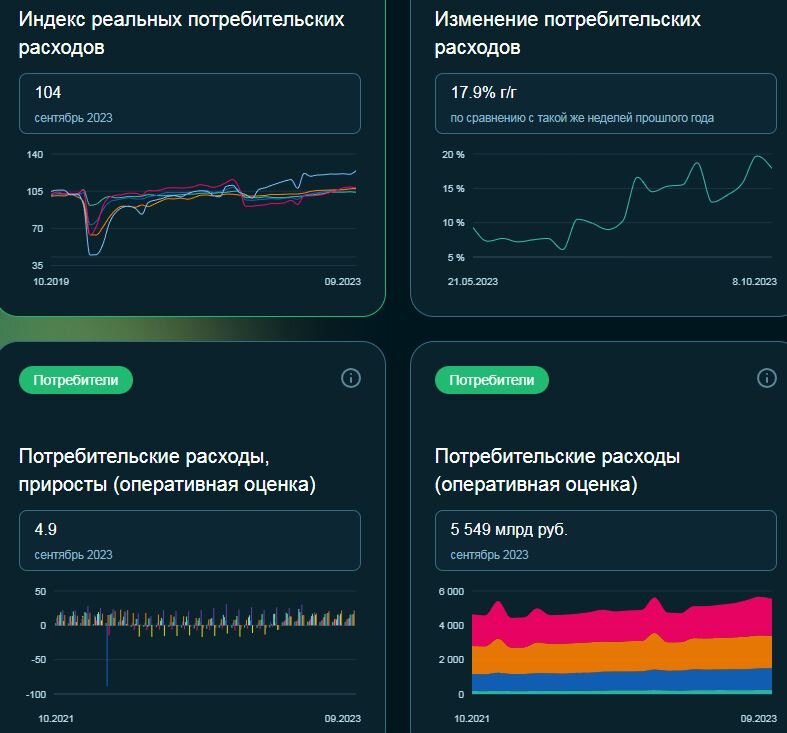Image resolution: width=787 pixels, height=733 pixels.
Task: Click the 20 % axis label
Action: [453, 155]
